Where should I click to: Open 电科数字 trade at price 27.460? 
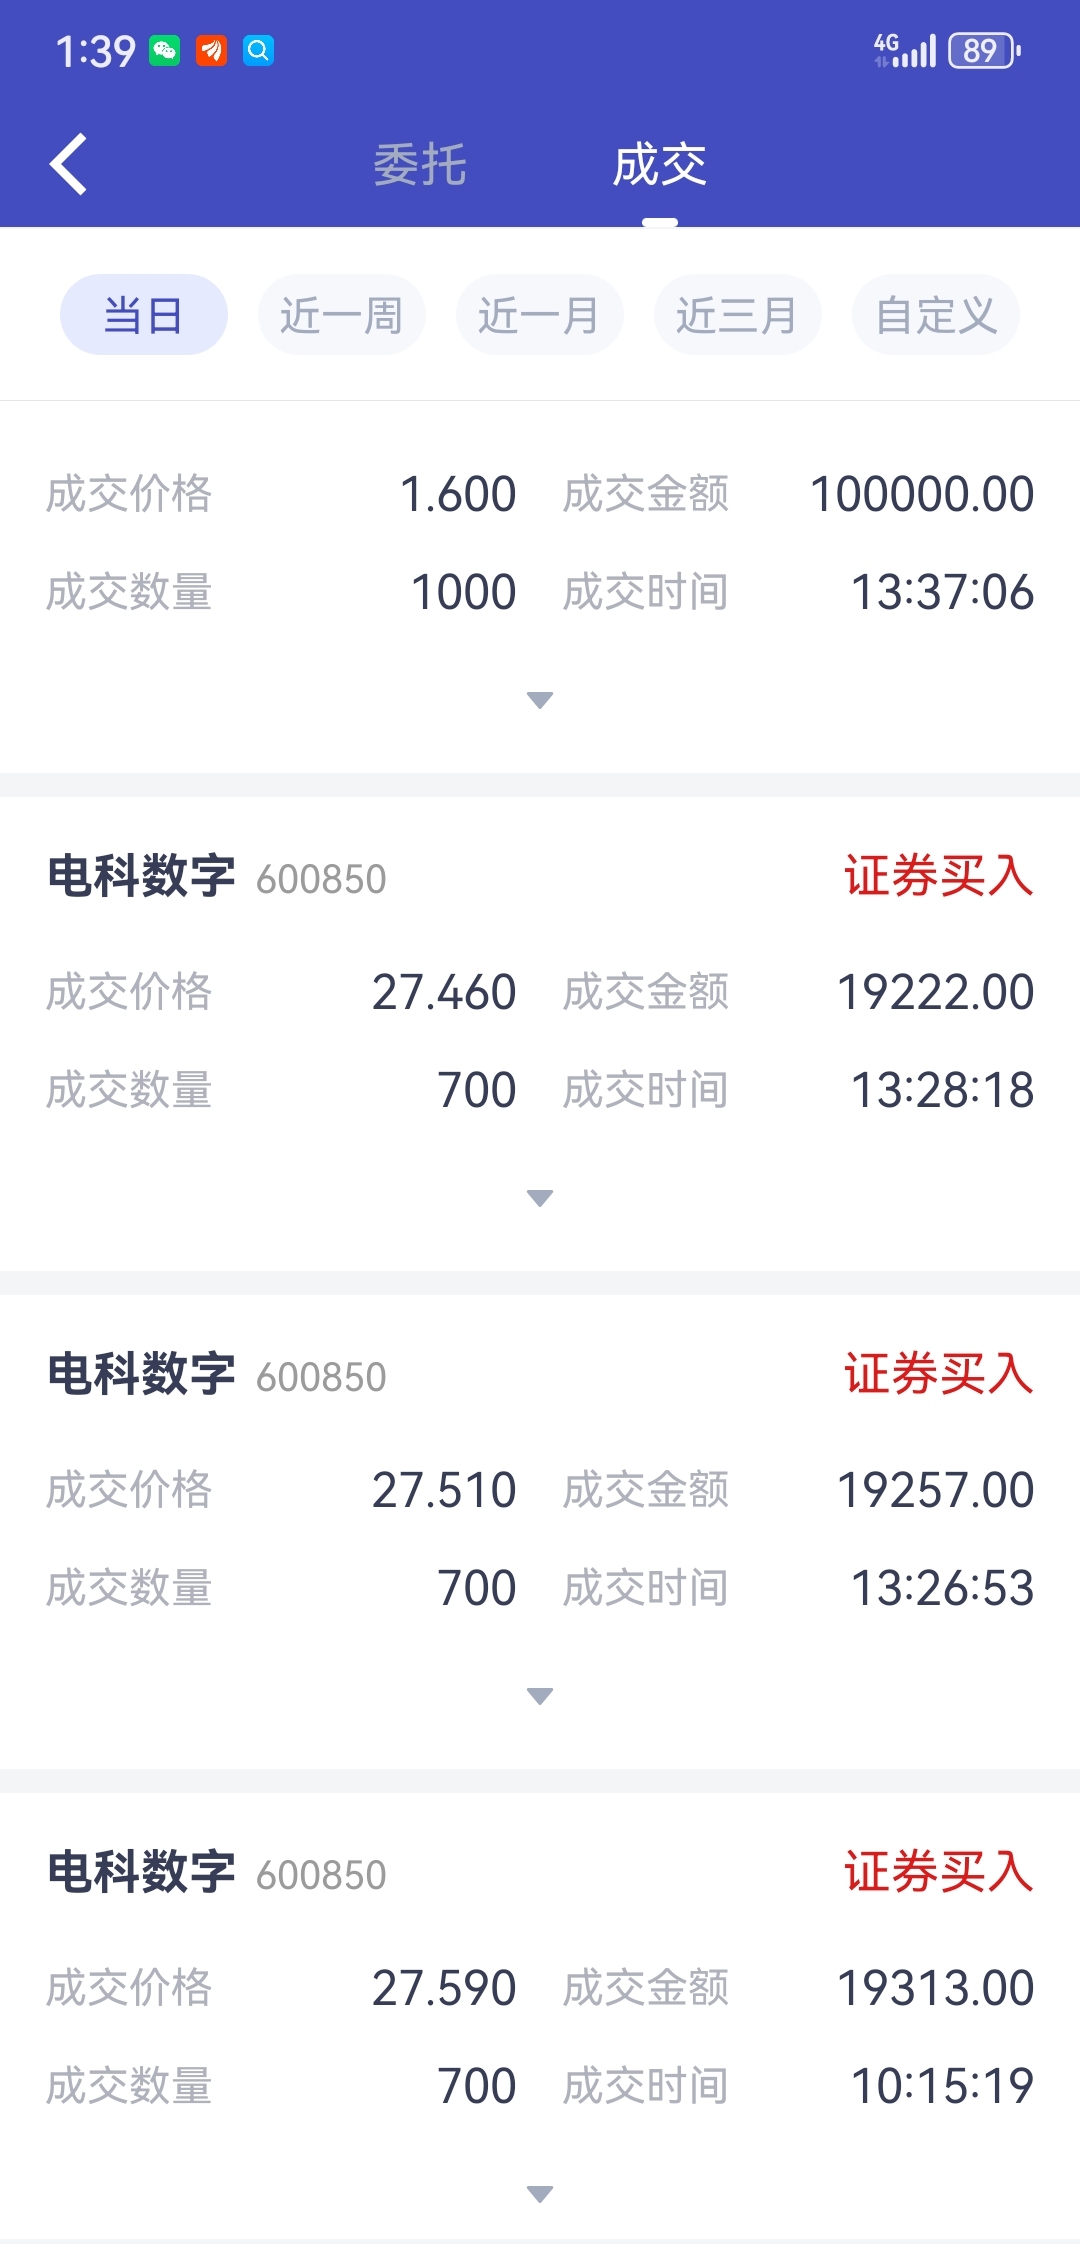point(141,877)
